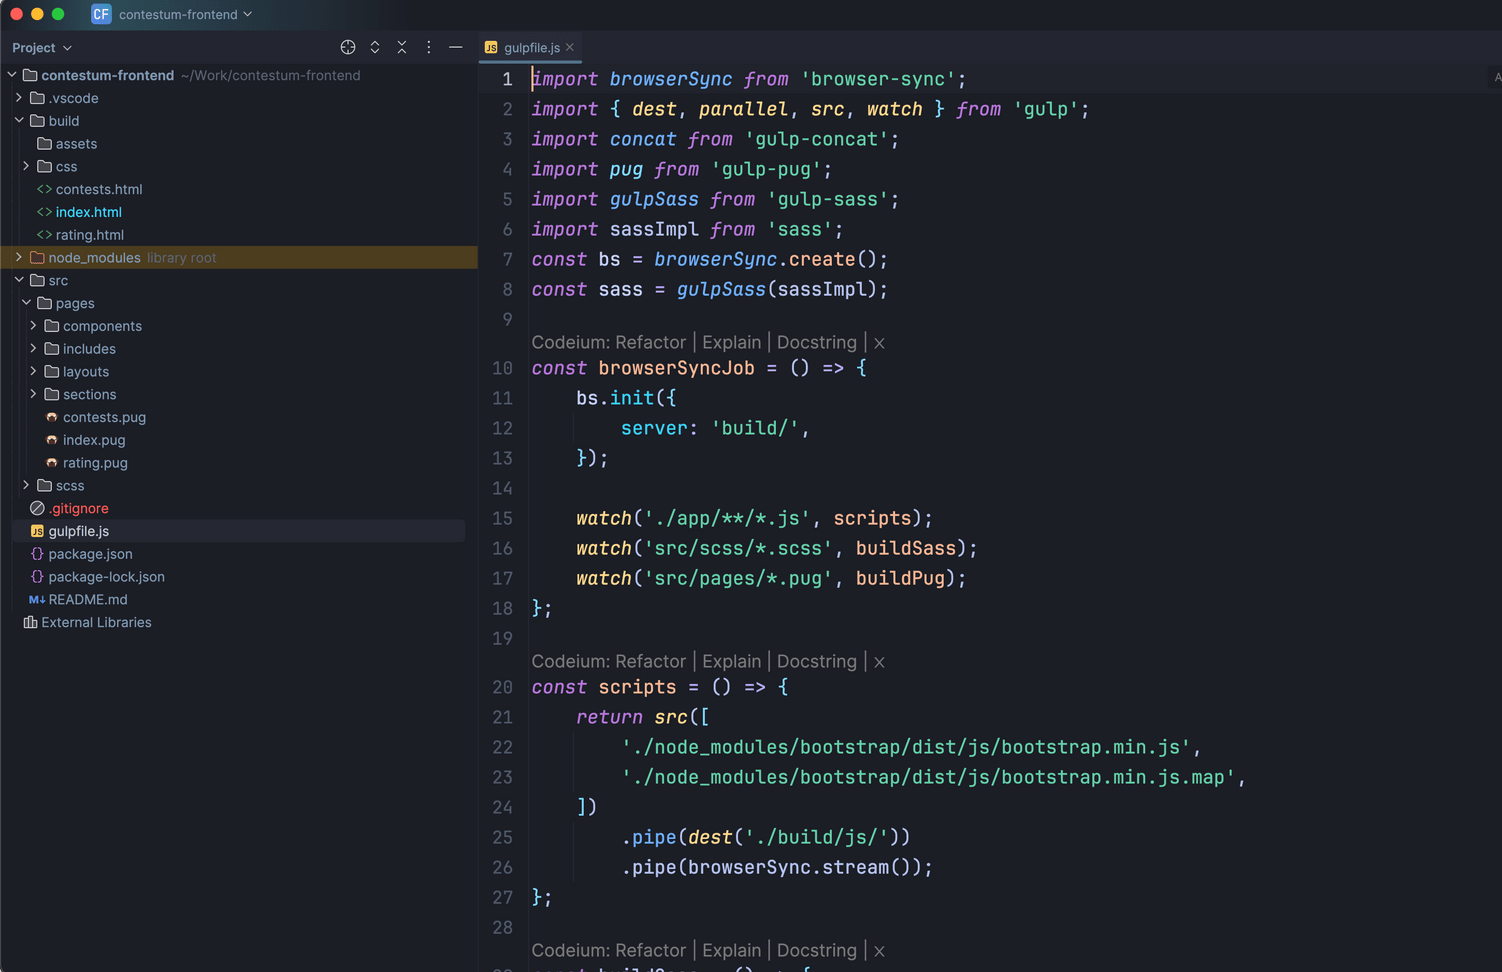Click the External Libraries icon
Screen dimensions: 1502x972
[x=30, y=622]
